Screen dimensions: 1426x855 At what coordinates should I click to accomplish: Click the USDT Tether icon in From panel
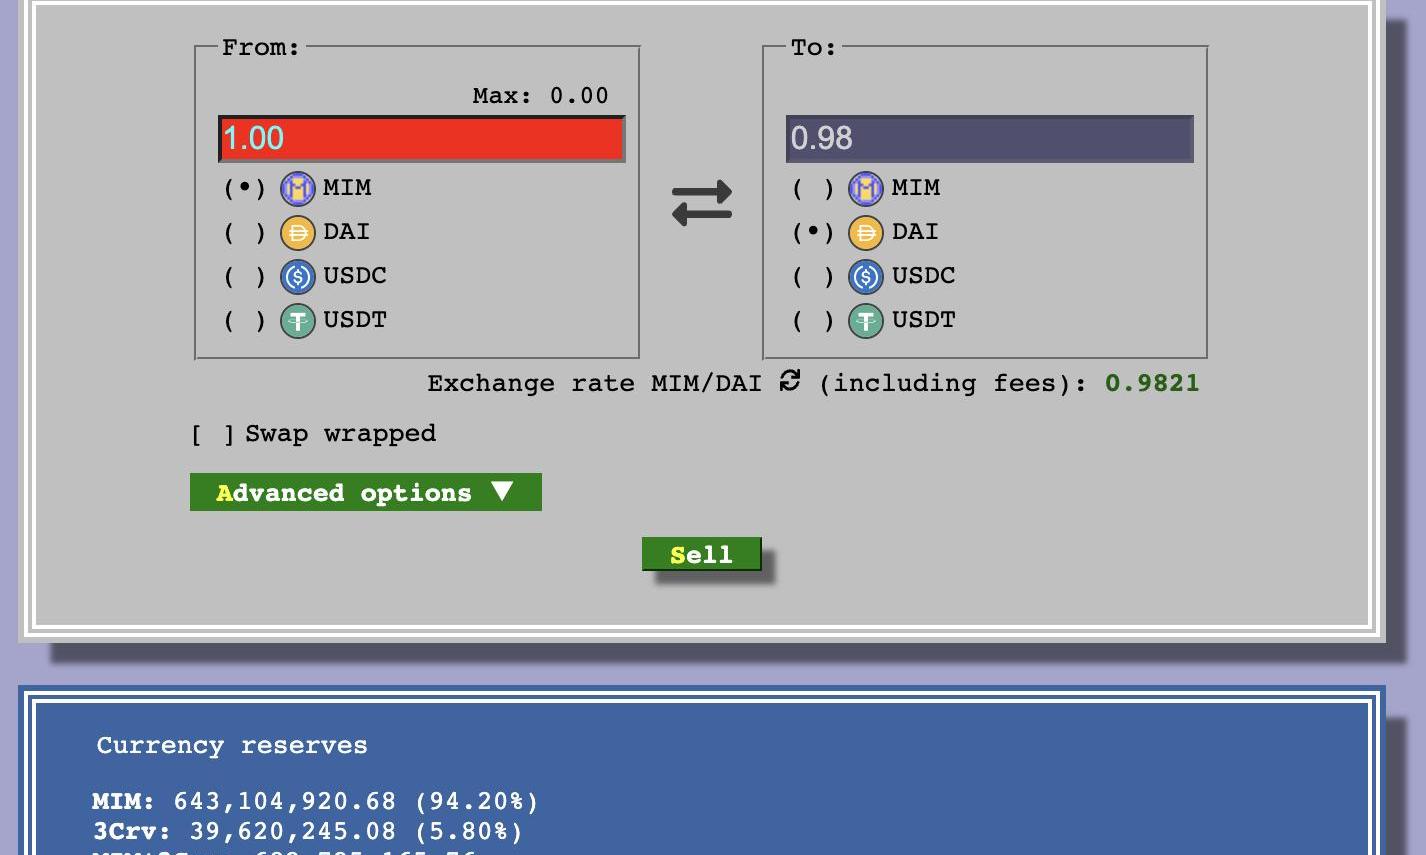point(297,320)
